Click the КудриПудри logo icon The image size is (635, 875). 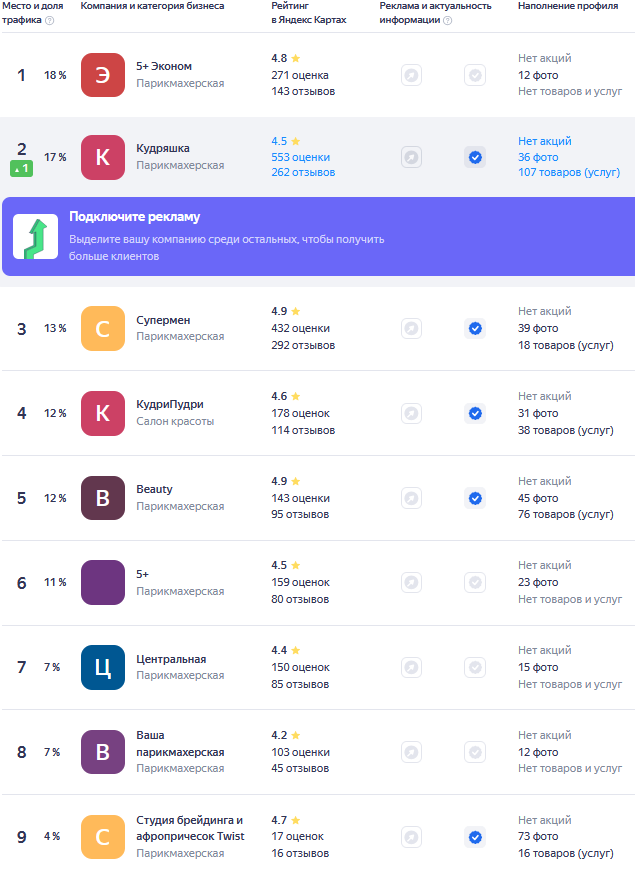tap(103, 414)
